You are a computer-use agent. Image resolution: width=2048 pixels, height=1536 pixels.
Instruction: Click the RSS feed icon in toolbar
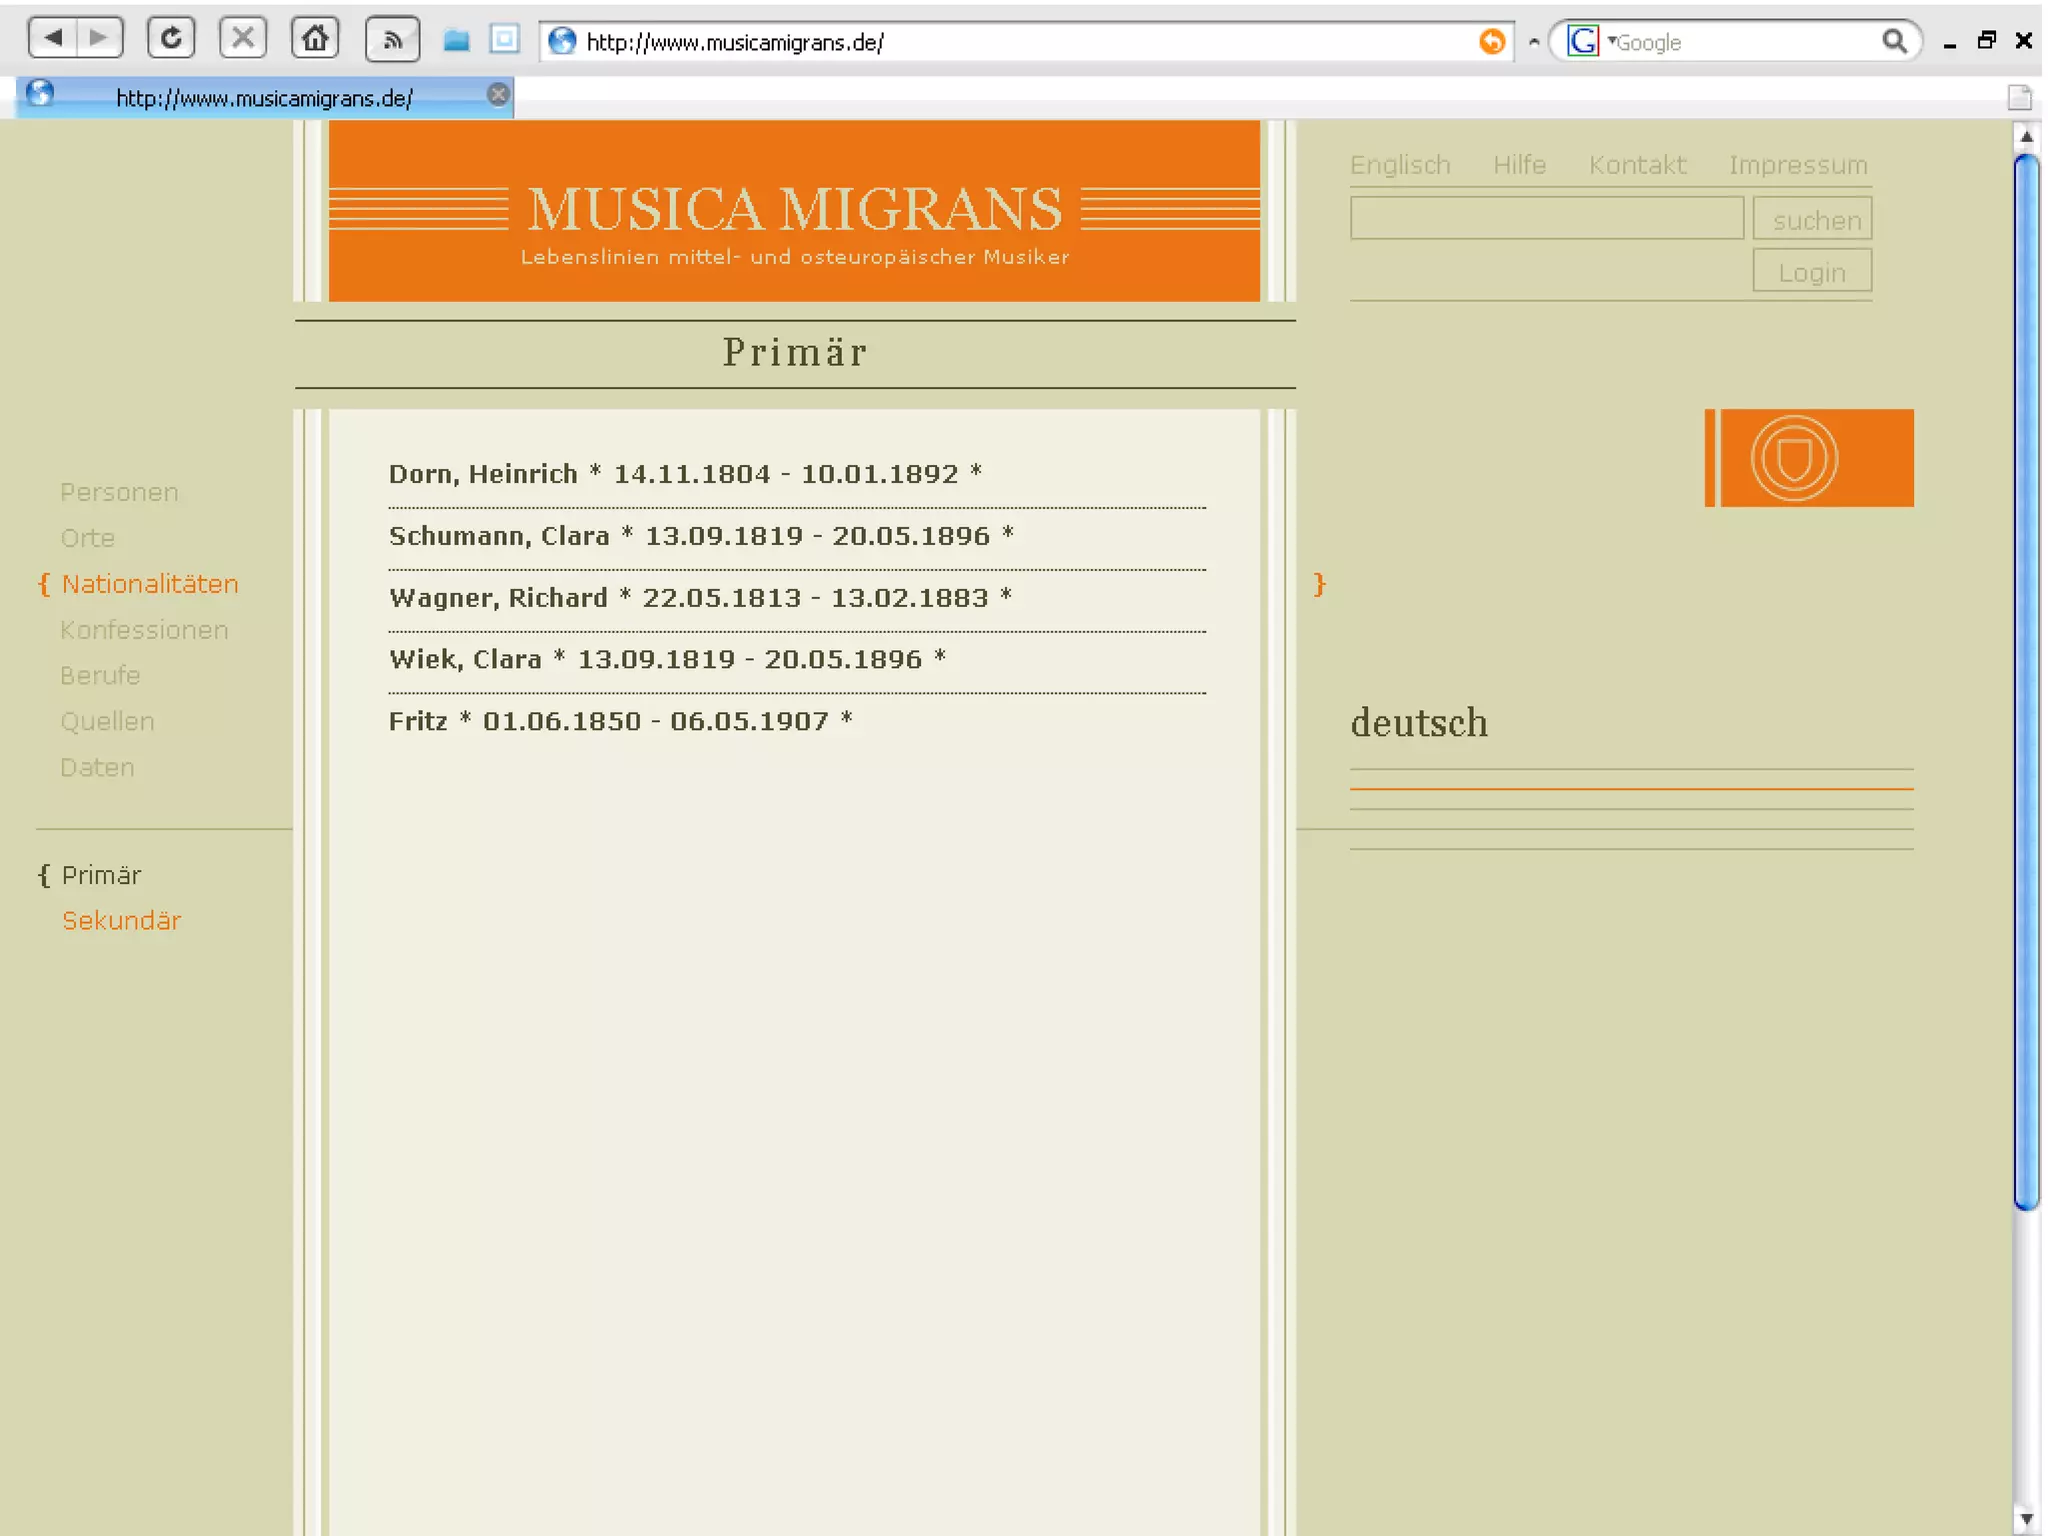pos(392,40)
